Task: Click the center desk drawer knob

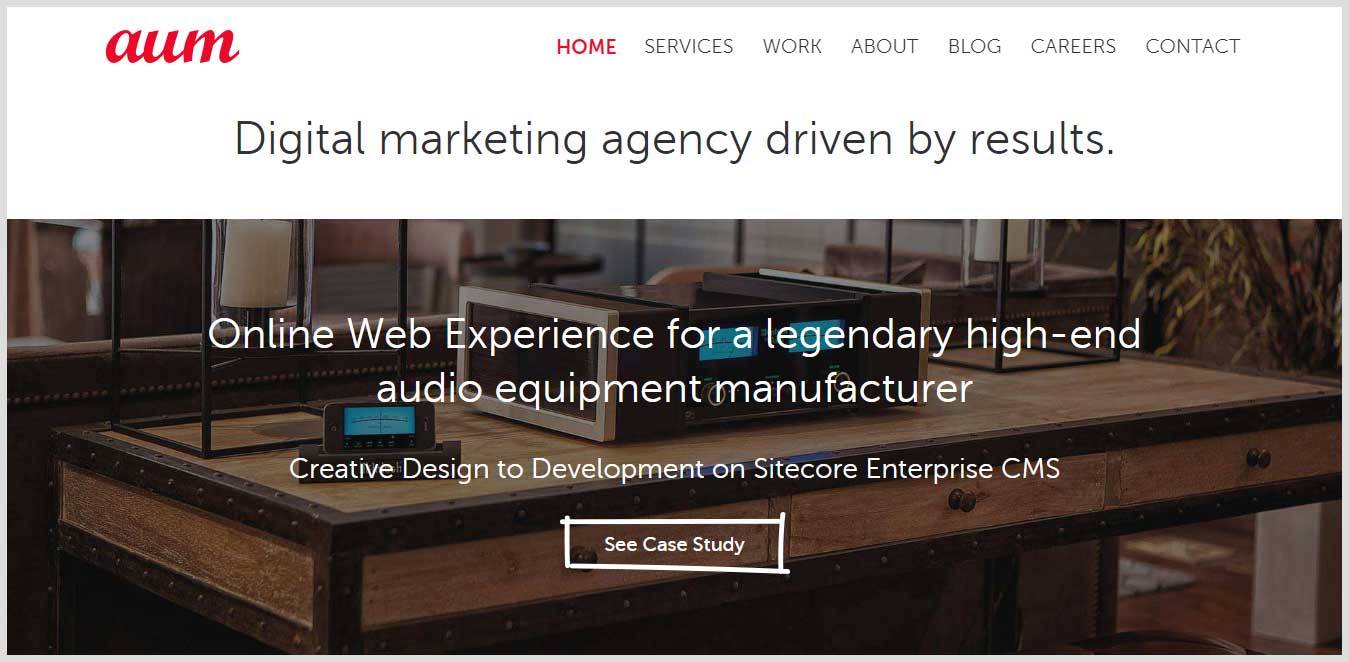Action: click(x=962, y=499)
